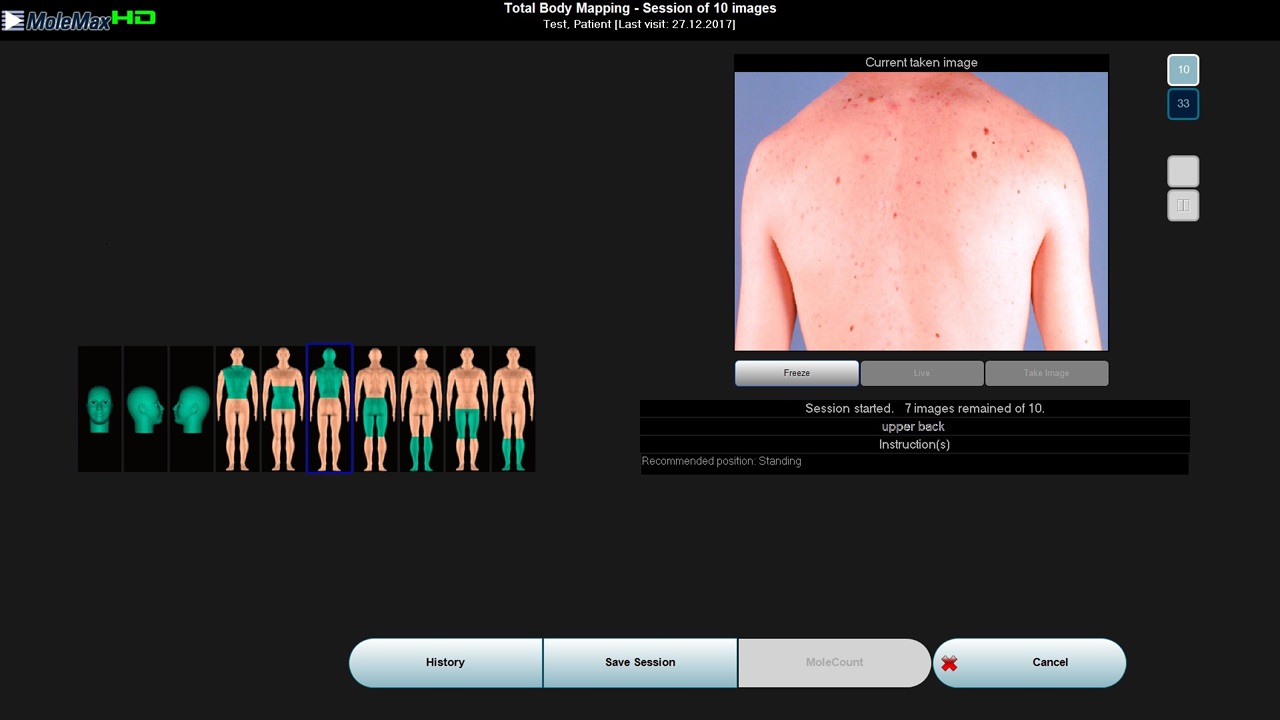
Task: Switch to the 33 images session mode
Action: tap(1183, 104)
